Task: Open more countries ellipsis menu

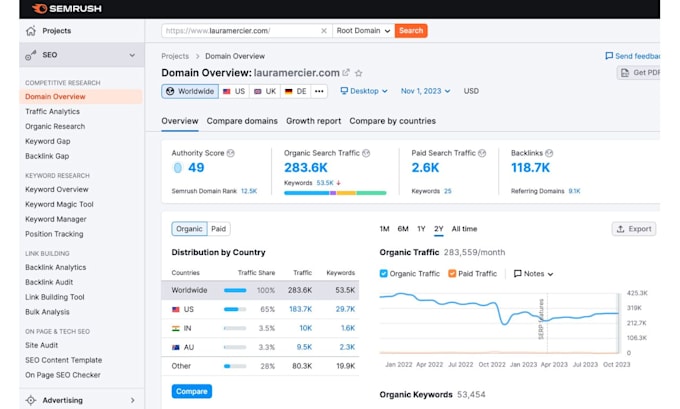Action: 319,91
